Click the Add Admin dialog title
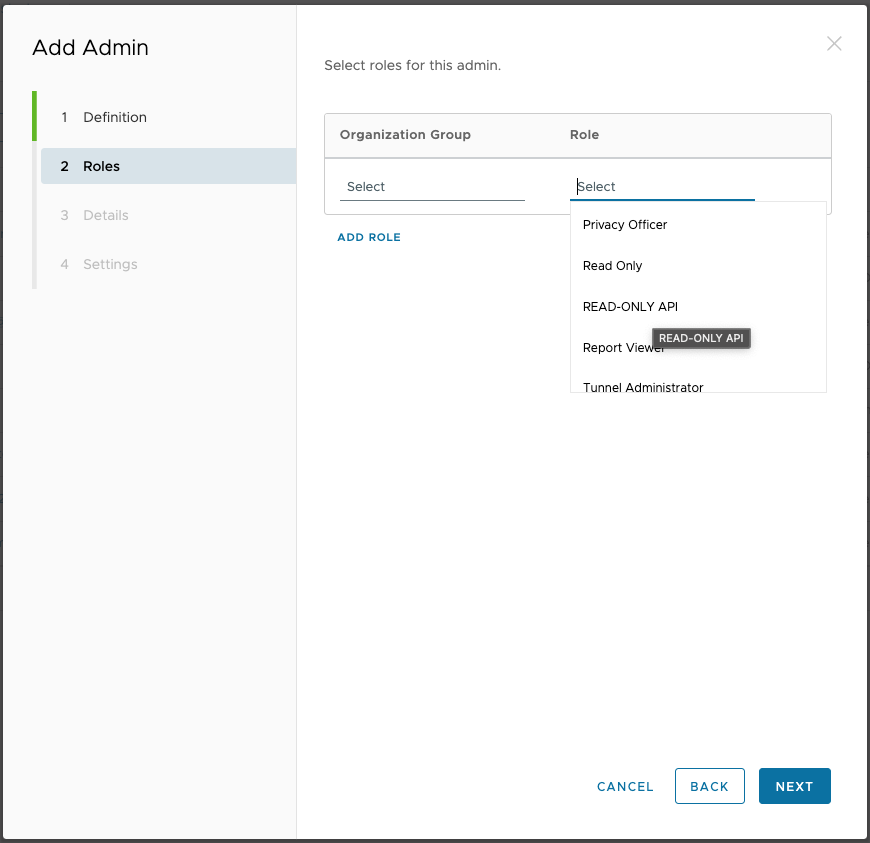The height and width of the screenshot is (843, 870). point(90,48)
